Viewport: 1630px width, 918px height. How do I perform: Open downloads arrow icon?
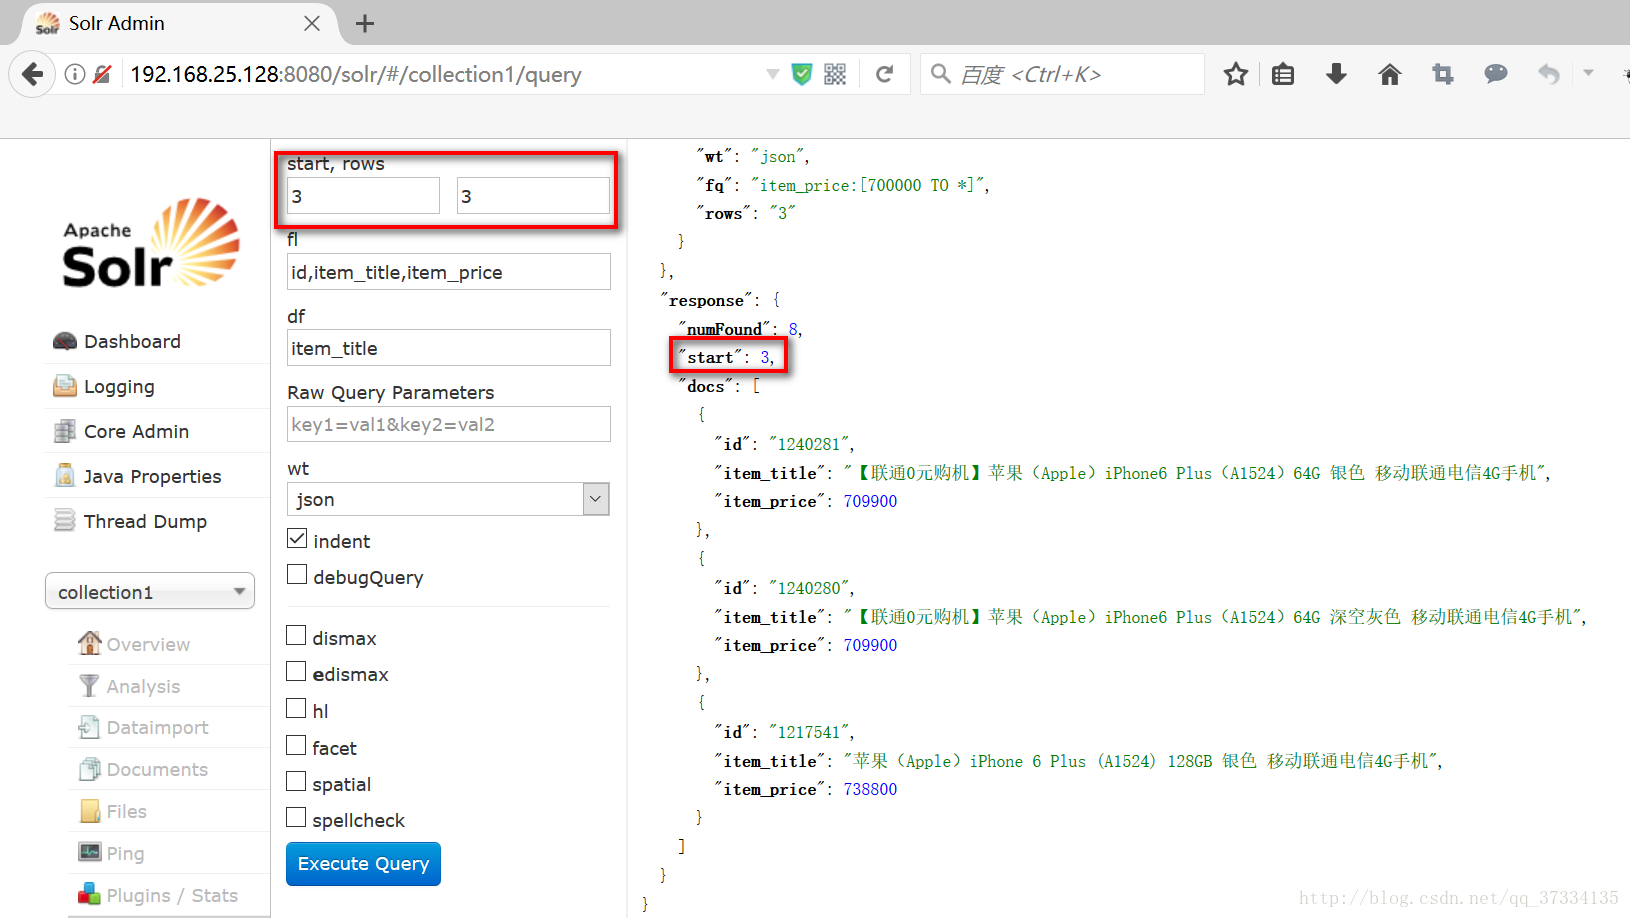click(1336, 74)
